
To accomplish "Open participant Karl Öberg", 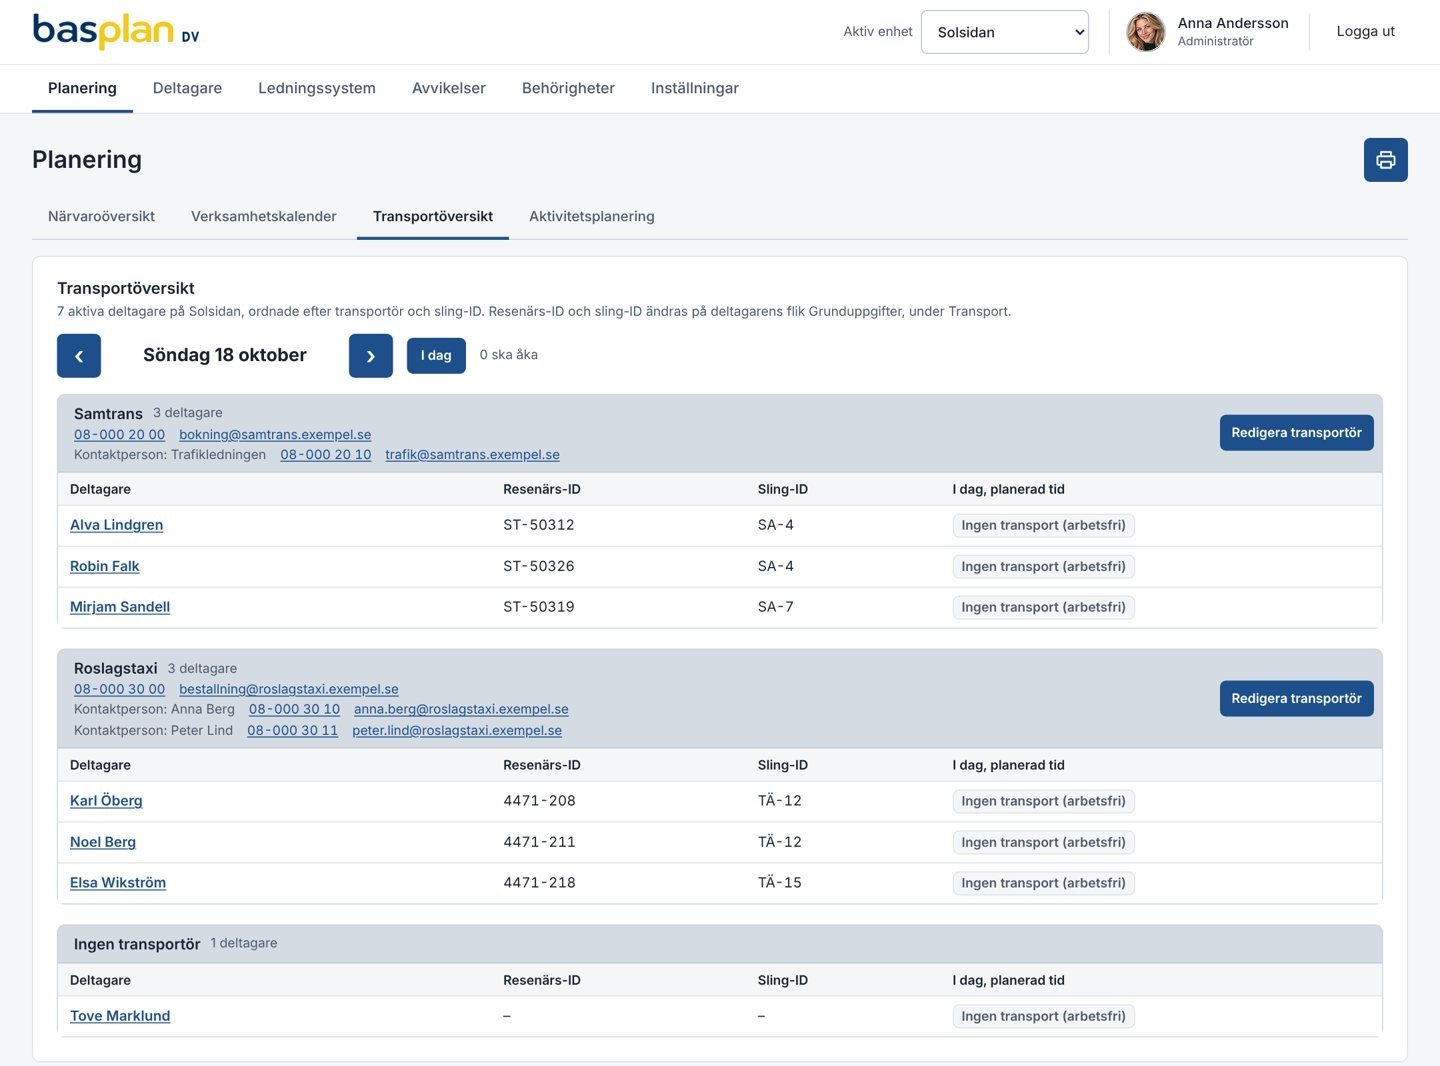I will (x=106, y=801).
